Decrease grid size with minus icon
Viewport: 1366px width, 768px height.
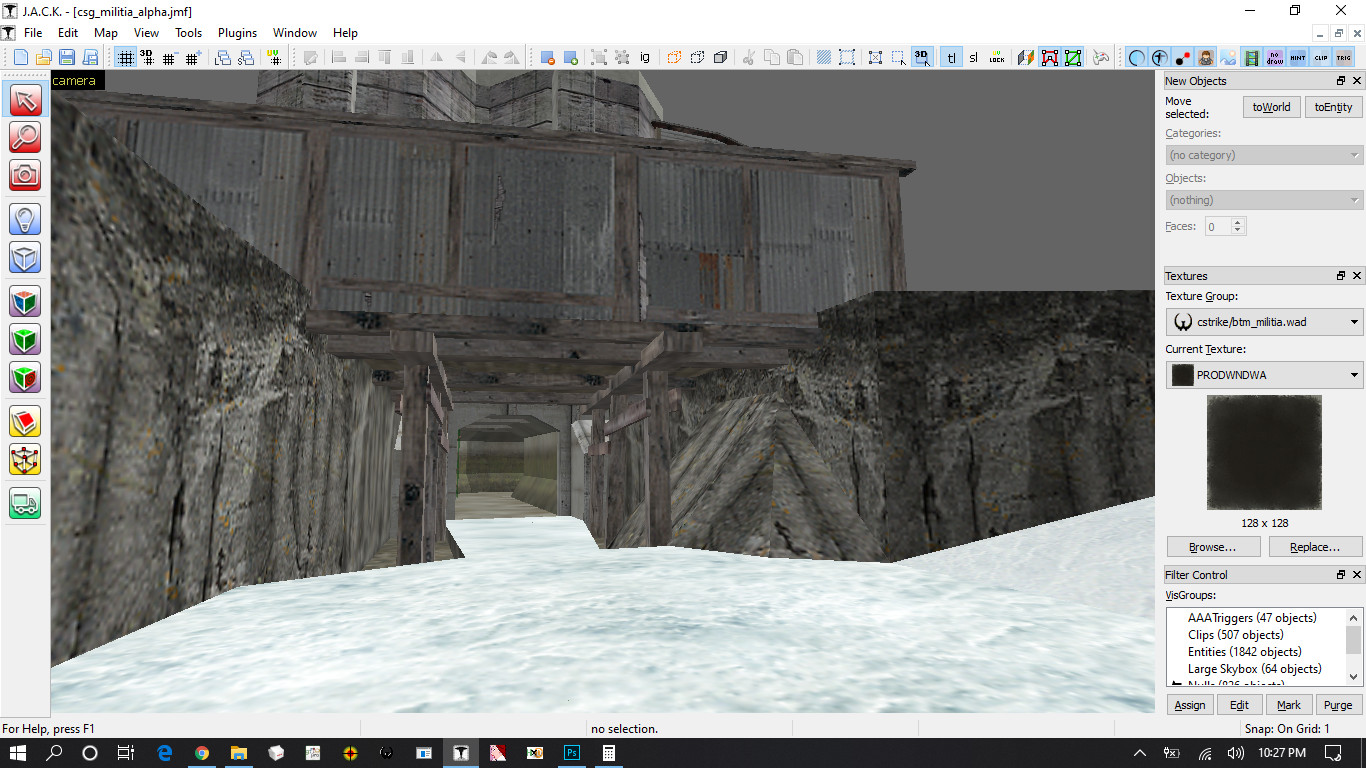pyautogui.click(x=170, y=57)
